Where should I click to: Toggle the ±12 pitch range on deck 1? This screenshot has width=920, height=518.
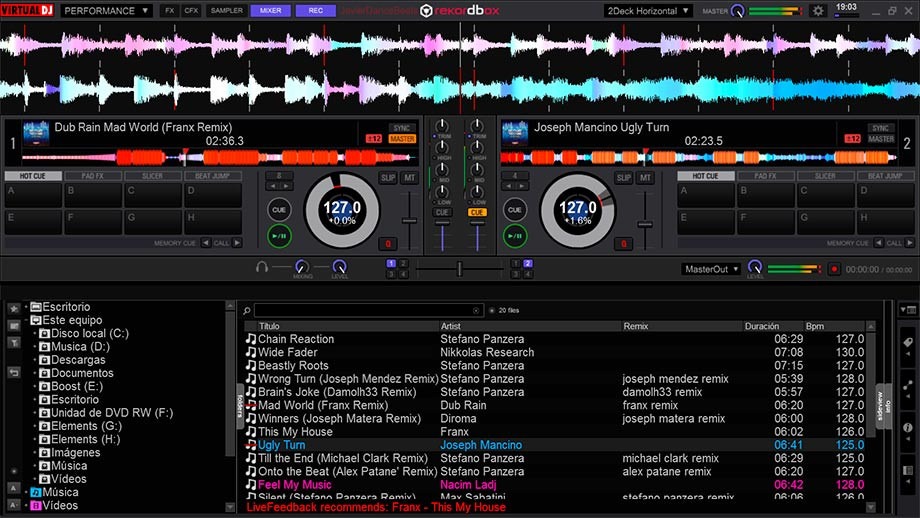(374, 139)
